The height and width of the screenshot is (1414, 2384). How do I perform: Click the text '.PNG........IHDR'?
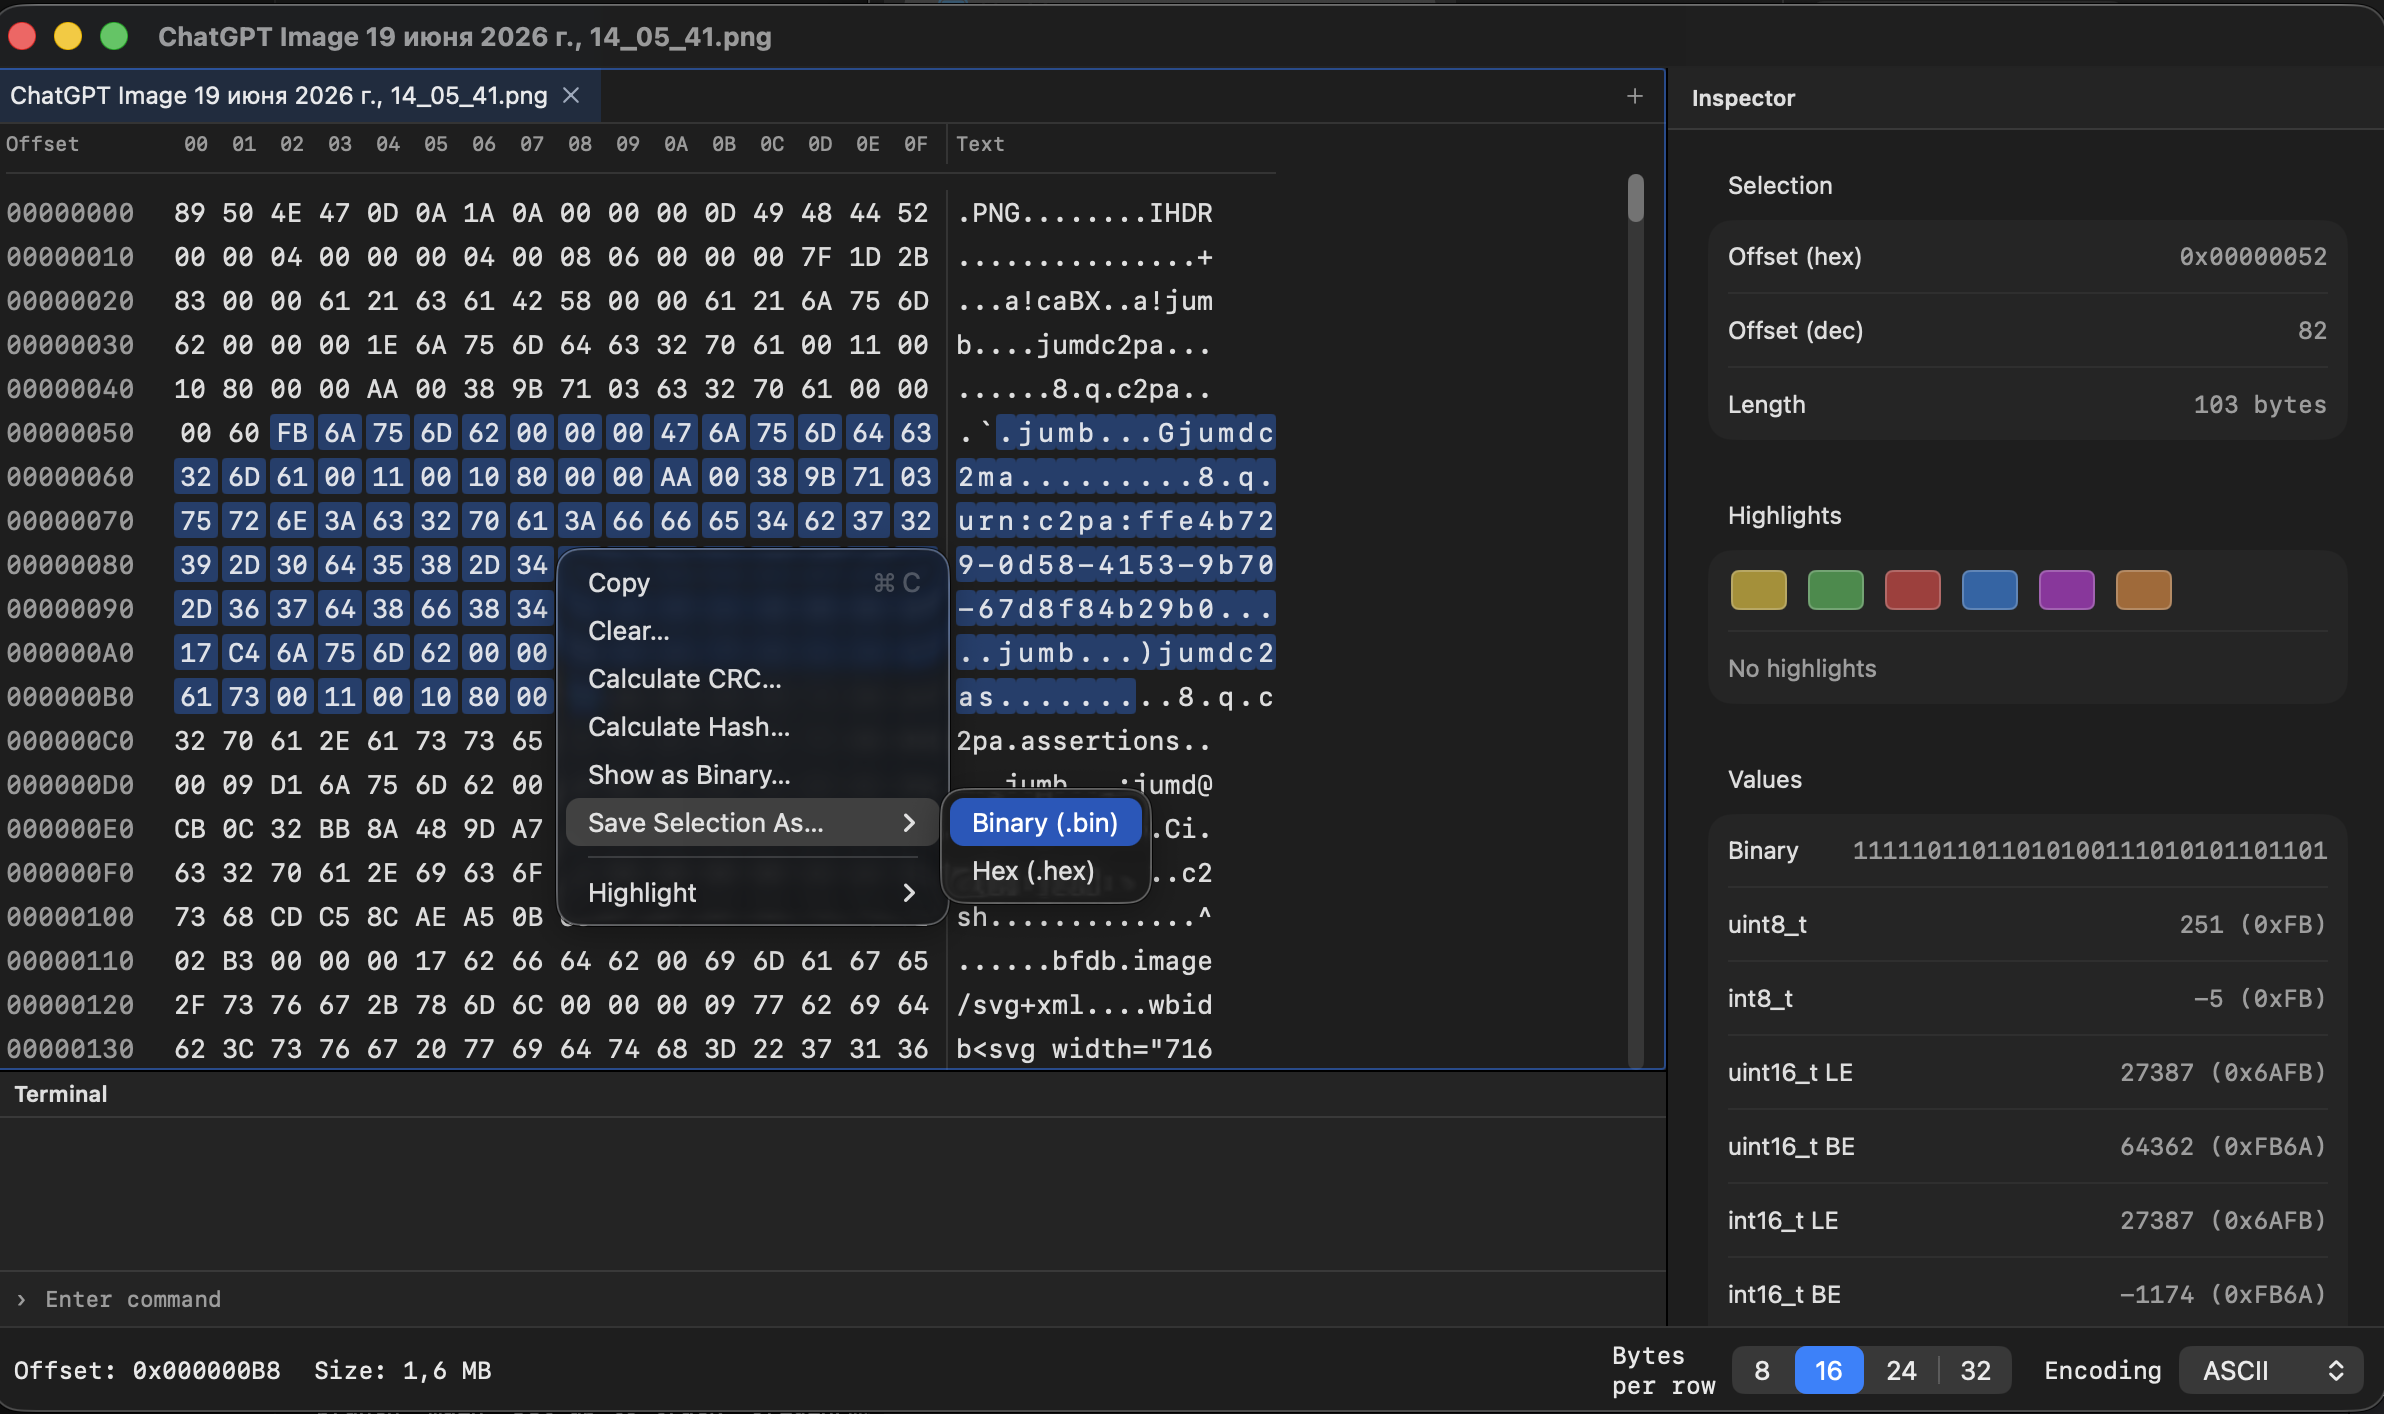(1085, 213)
